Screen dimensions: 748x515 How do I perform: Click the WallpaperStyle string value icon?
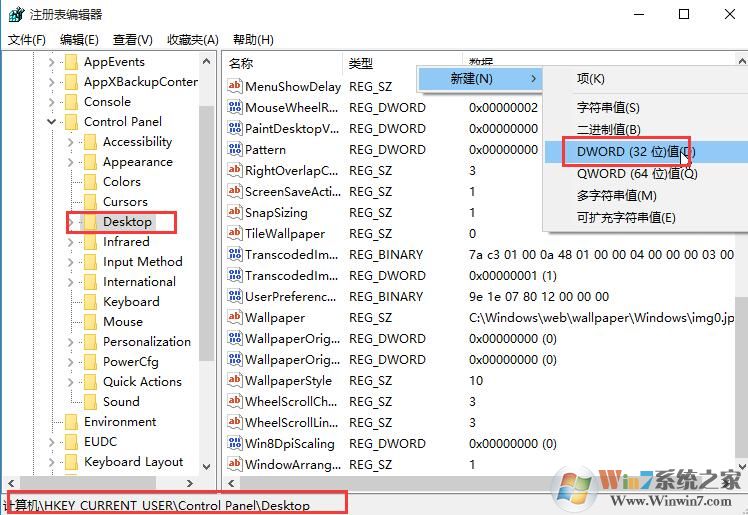pyautogui.click(x=234, y=380)
